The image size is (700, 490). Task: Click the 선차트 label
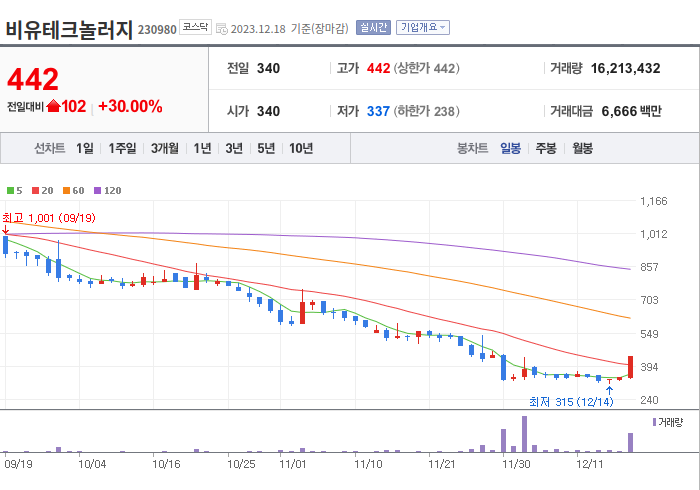(x=50, y=148)
